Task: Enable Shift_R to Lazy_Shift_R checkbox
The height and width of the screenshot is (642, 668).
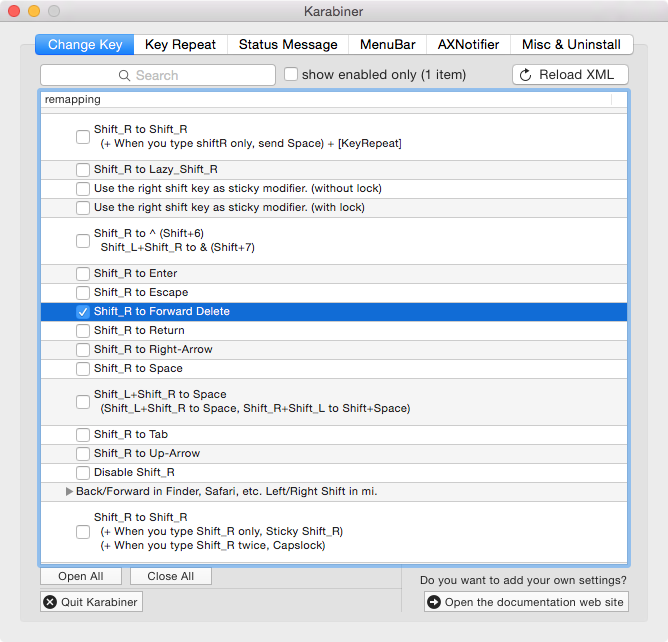Action: (x=83, y=170)
